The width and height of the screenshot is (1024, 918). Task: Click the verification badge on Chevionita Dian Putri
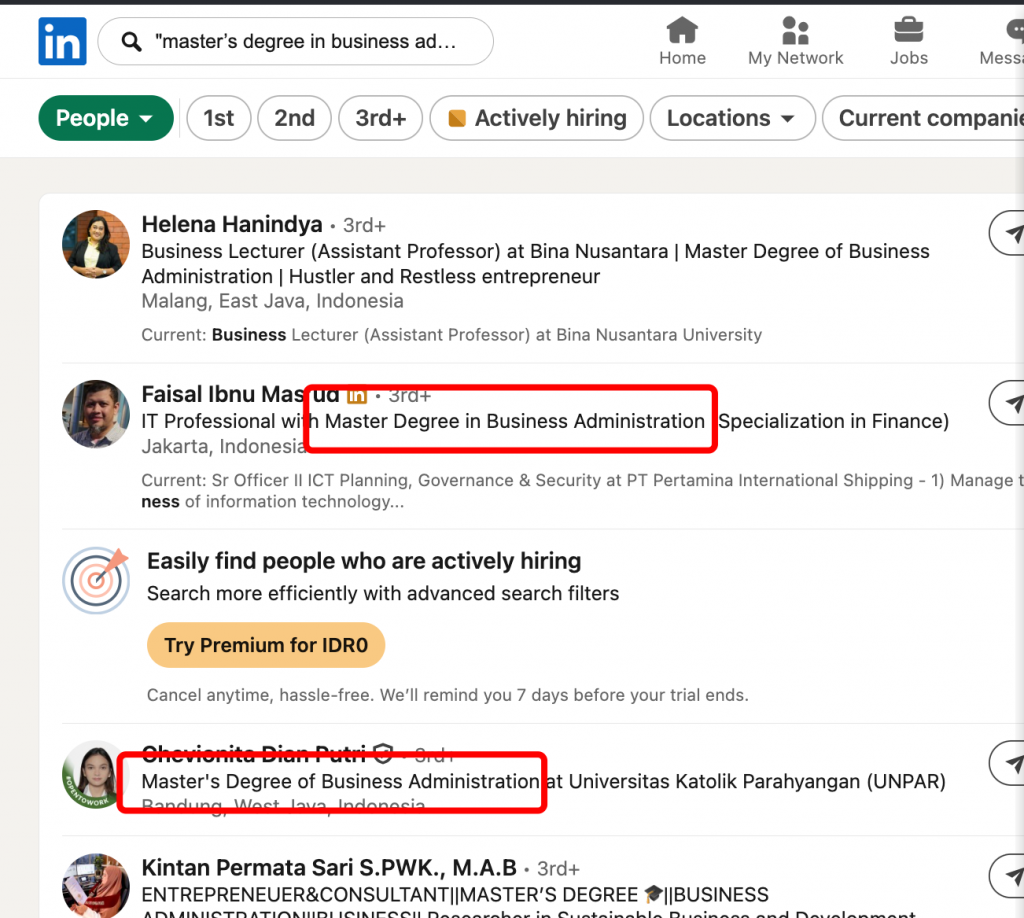(383, 755)
